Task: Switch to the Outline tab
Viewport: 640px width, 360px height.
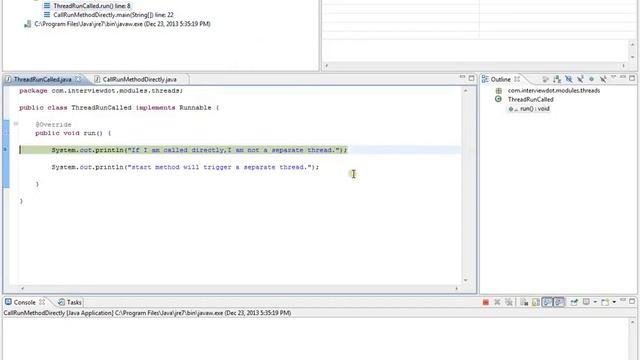Action: point(501,79)
